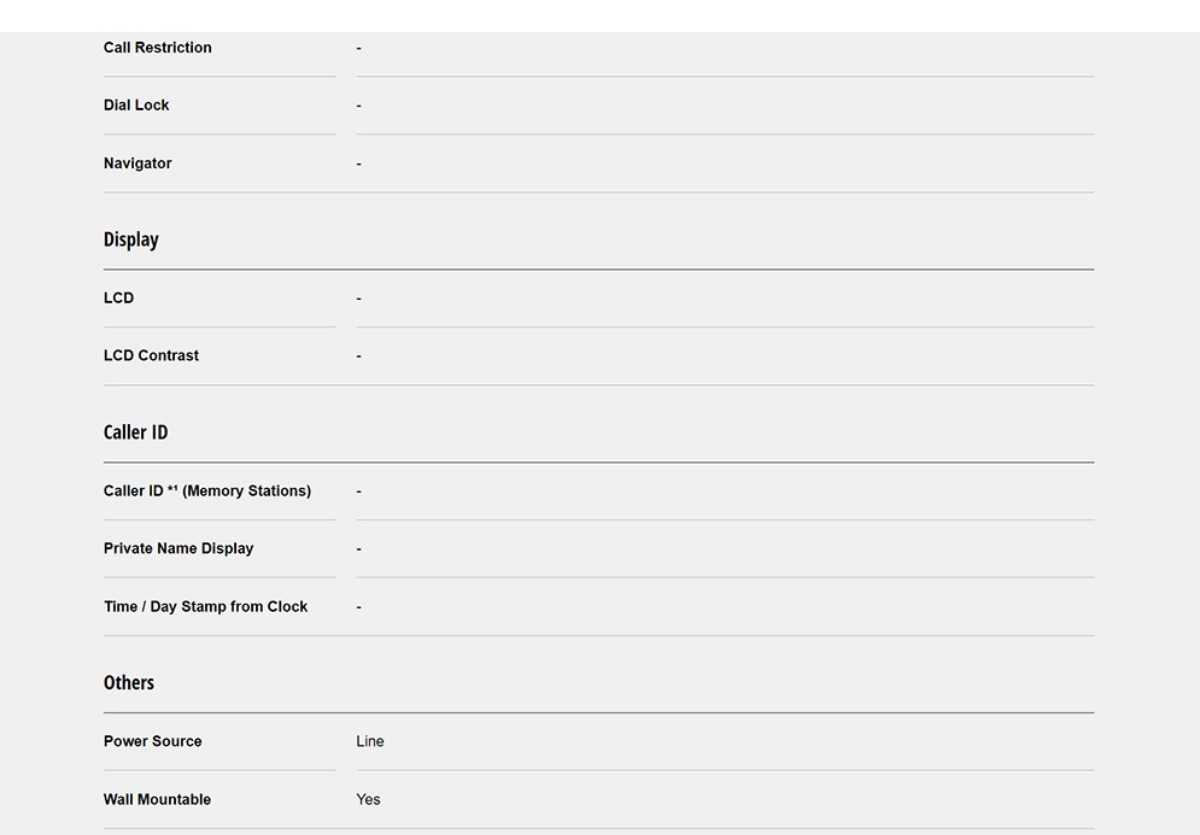Click the Power Source label

coord(153,742)
